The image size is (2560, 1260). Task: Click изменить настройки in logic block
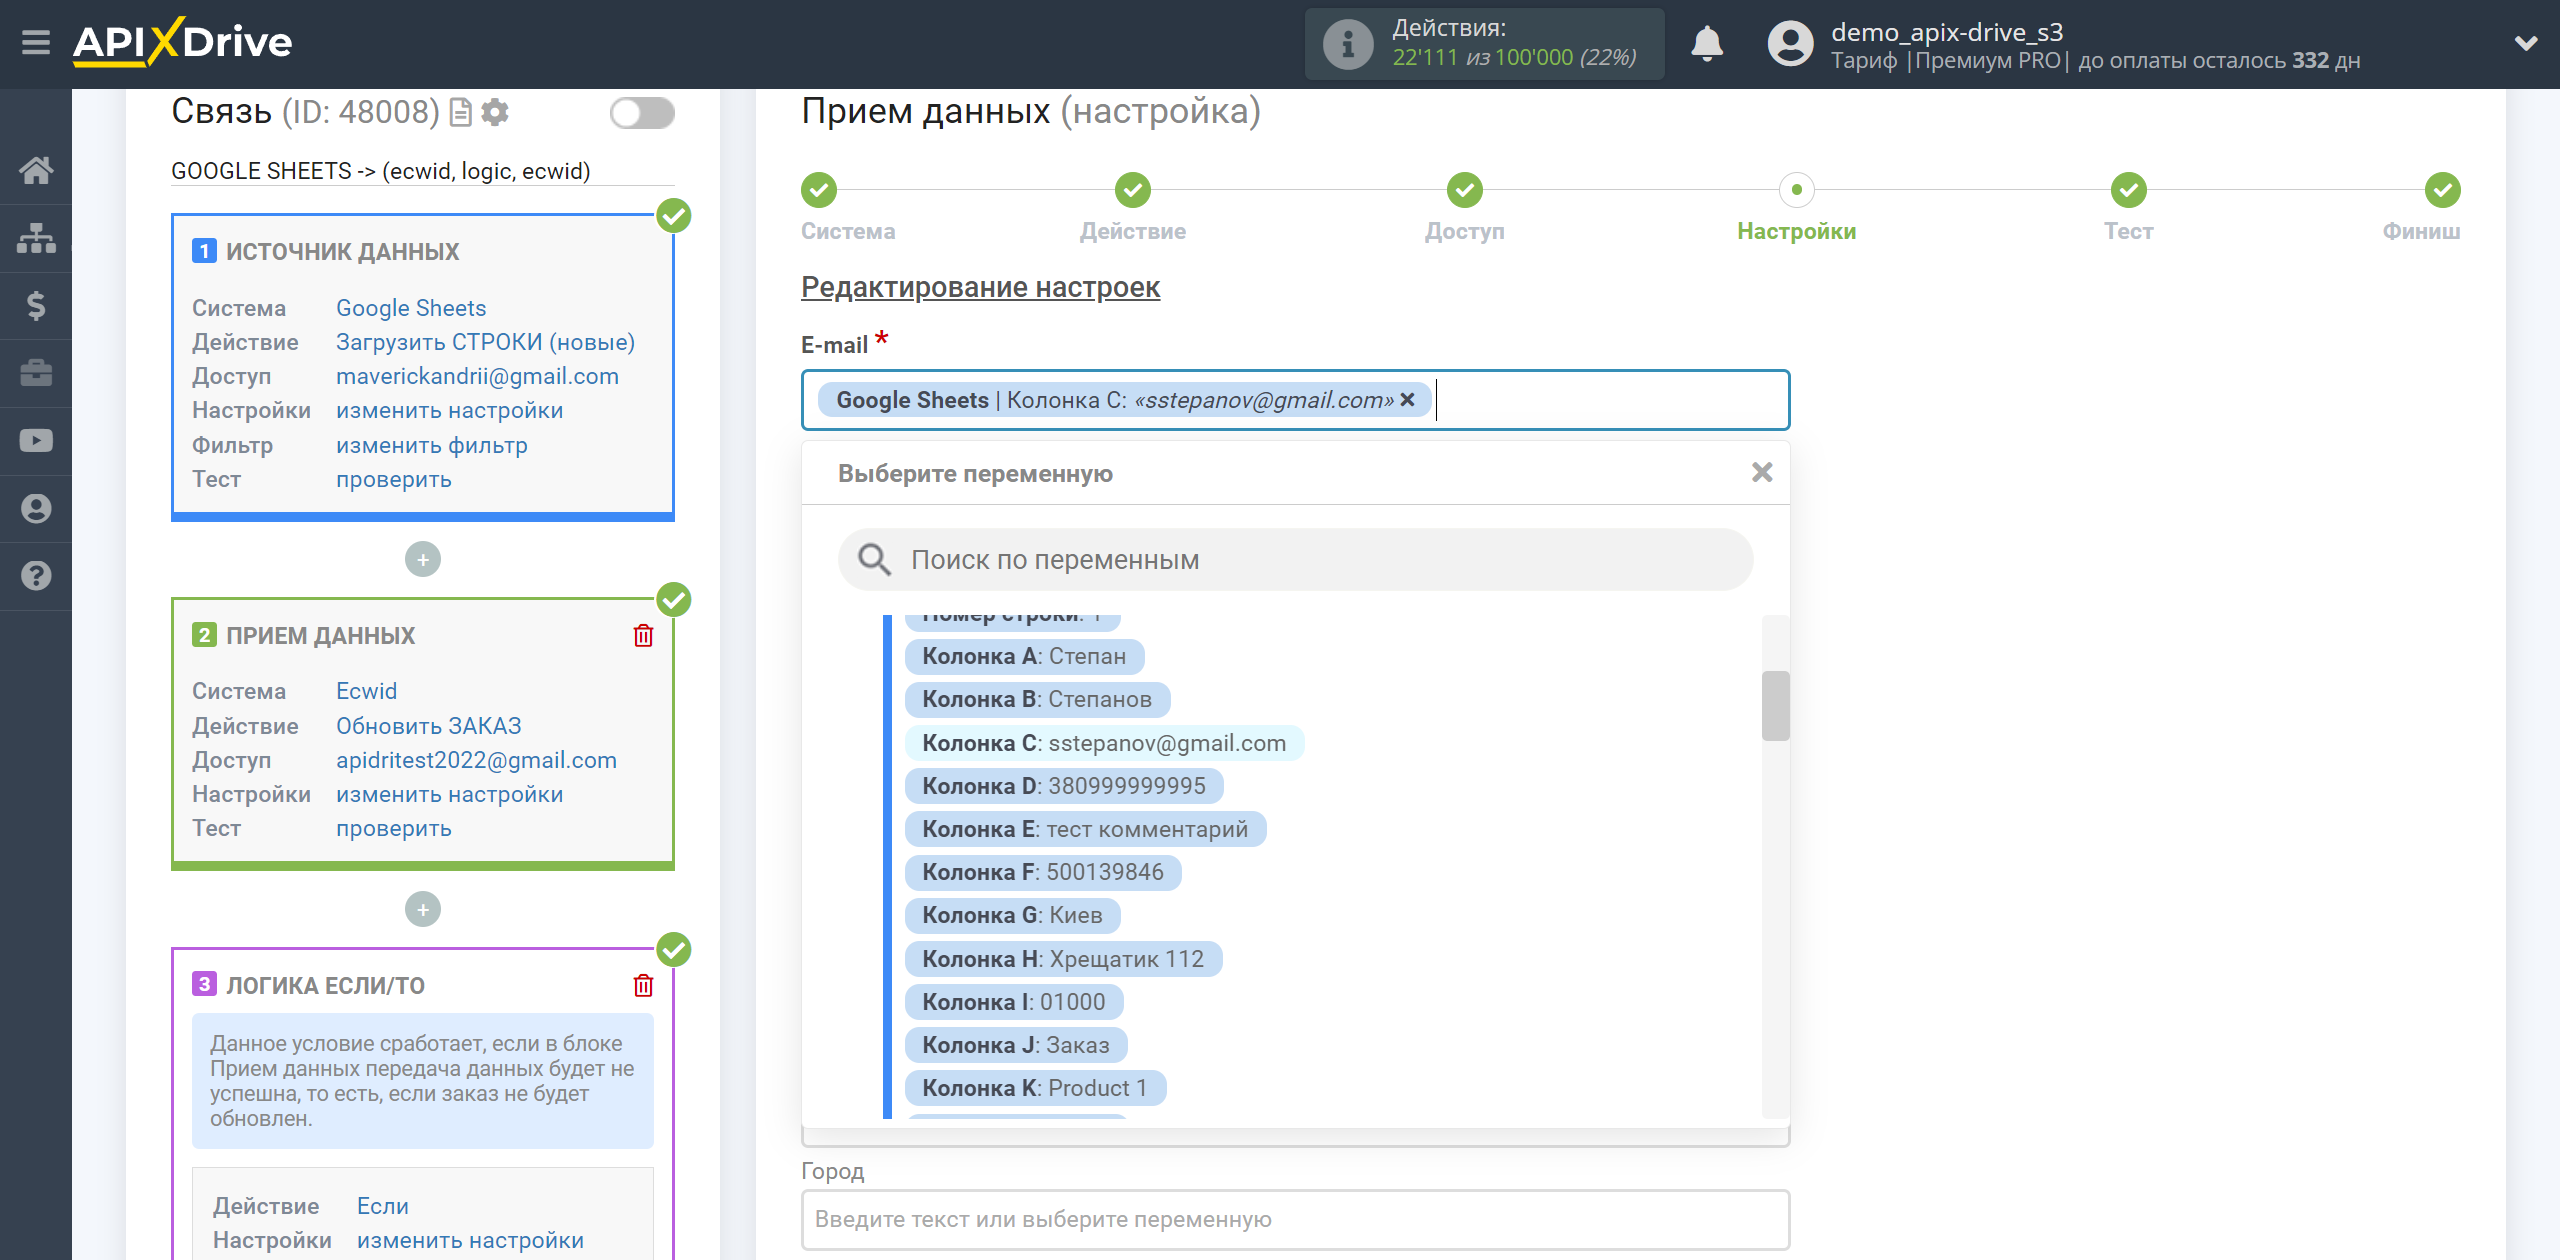pos(470,1240)
